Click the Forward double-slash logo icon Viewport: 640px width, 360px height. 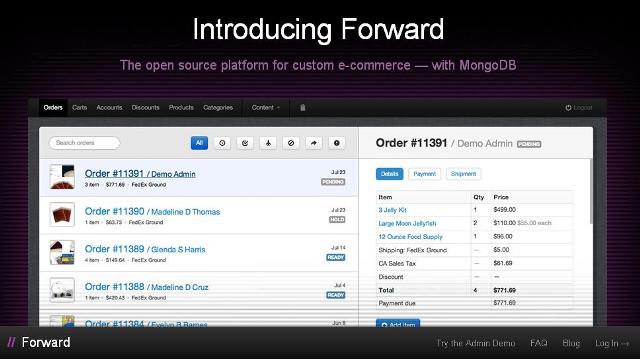[x=12, y=342]
